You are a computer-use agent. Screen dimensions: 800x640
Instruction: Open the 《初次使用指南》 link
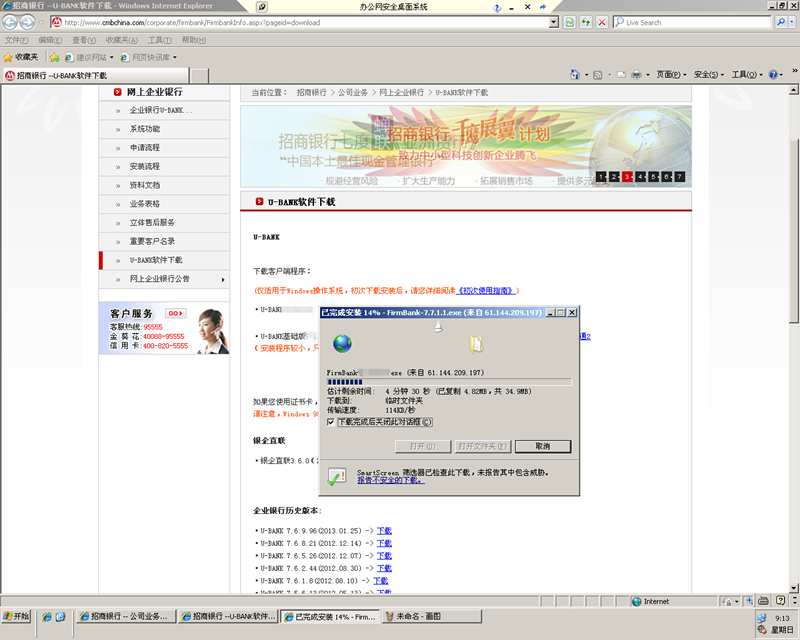click(x=486, y=290)
